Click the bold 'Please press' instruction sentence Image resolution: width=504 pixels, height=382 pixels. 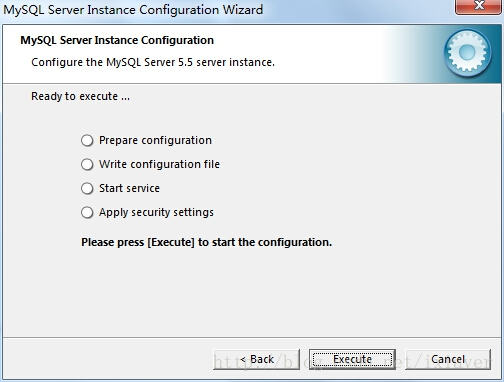pyautogui.click(x=206, y=242)
